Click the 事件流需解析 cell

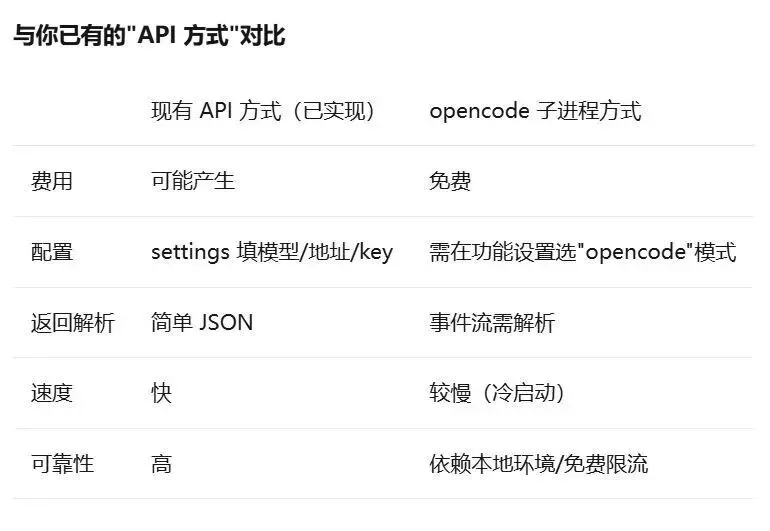492,323
